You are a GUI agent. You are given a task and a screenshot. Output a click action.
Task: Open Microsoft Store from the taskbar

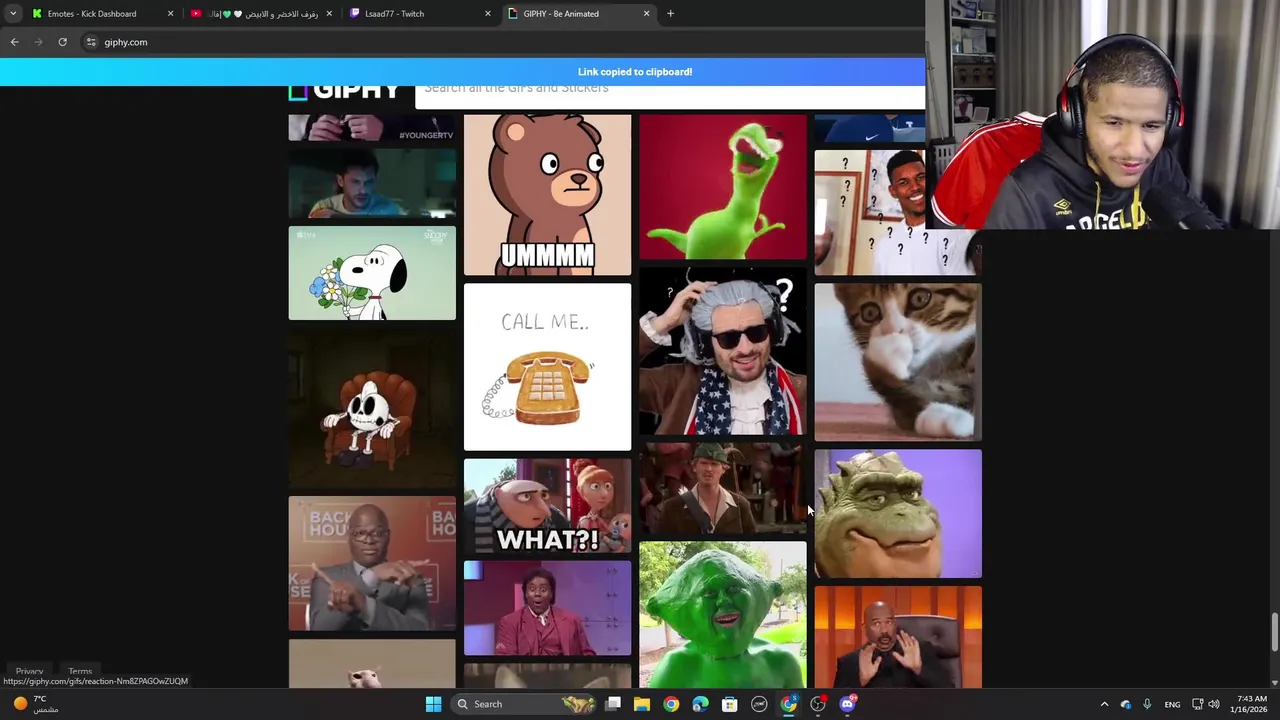(729, 704)
